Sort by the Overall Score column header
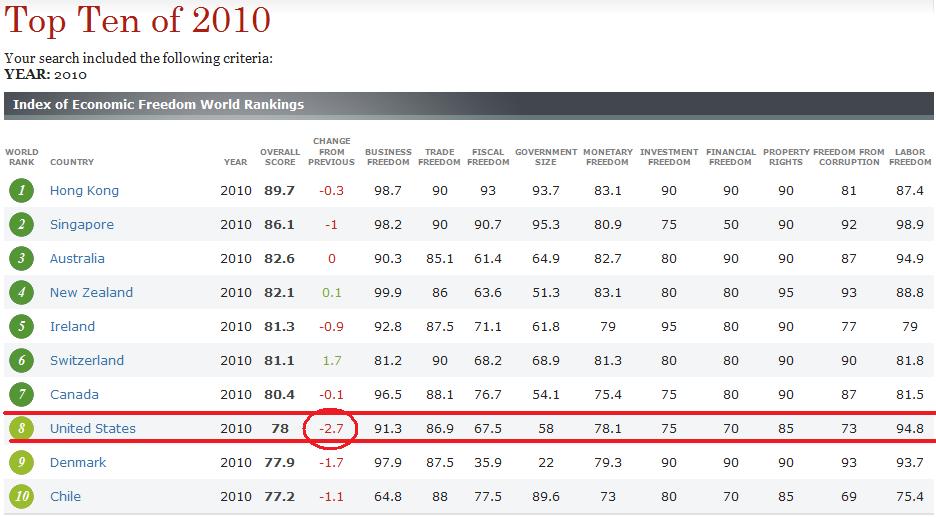The width and height of the screenshot is (936, 517). point(280,157)
